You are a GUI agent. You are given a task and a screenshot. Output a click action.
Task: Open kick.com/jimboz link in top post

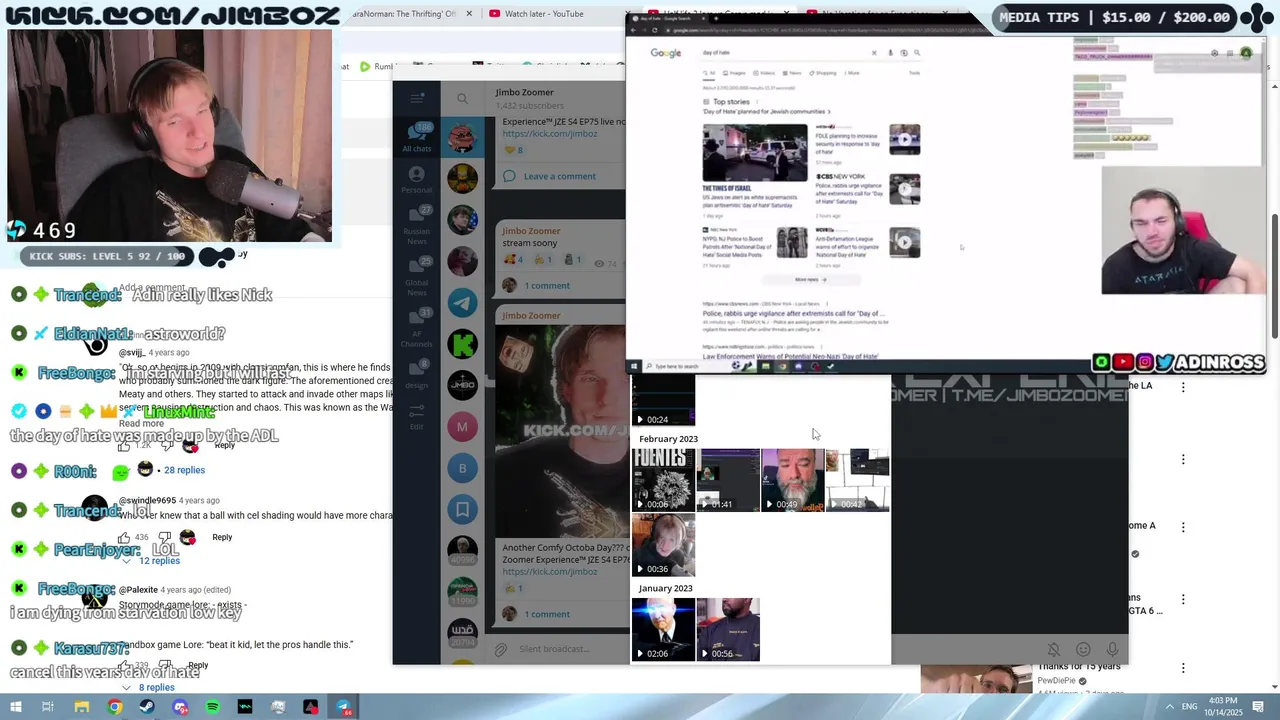[x=550, y=133]
